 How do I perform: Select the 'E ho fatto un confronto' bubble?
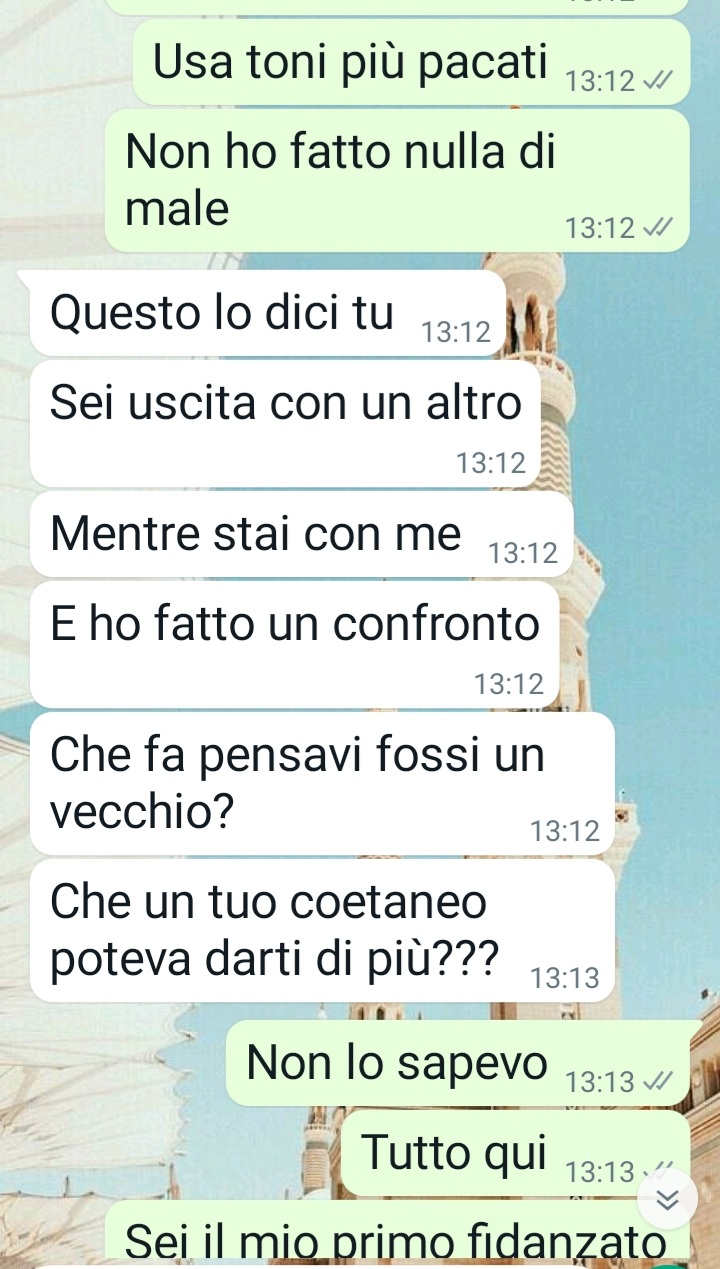pos(294,645)
